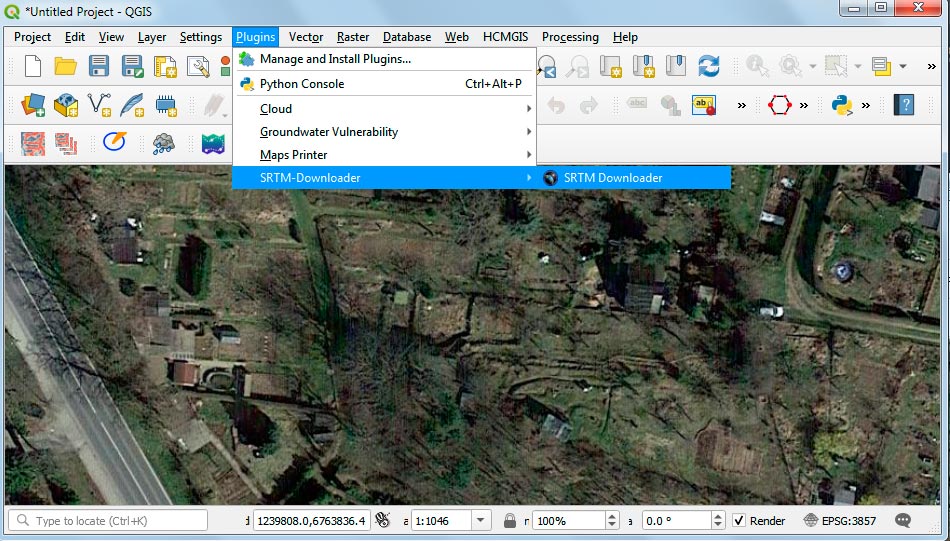Click the scale field showing 1:1046
This screenshot has width=950, height=541.
pyautogui.click(x=442, y=520)
